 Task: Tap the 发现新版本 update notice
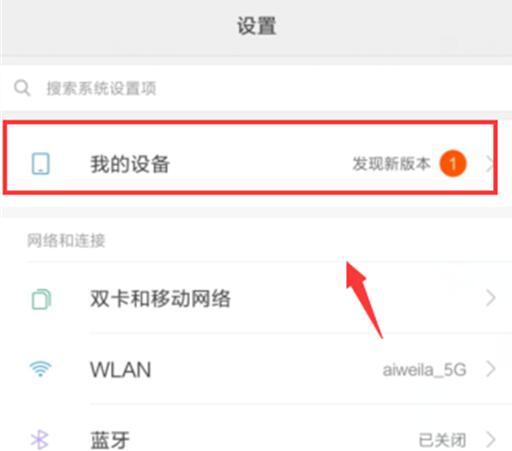click(x=391, y=164)
